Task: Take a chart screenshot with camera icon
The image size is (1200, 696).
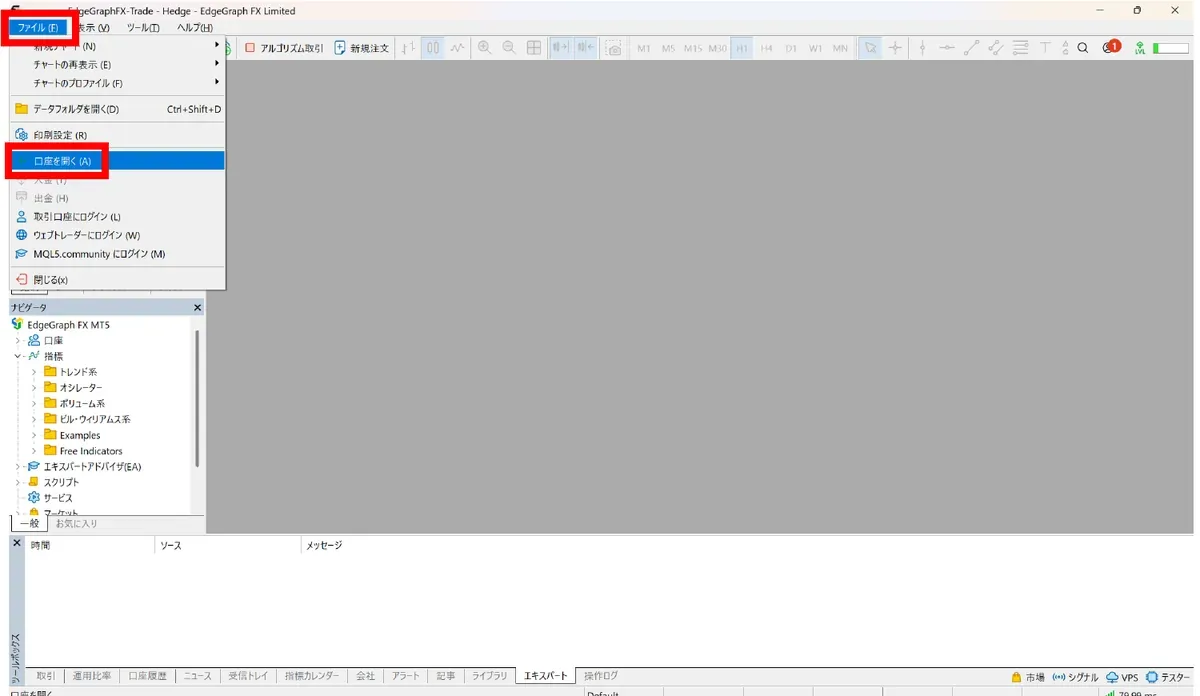Action: [x=614, y=47]
